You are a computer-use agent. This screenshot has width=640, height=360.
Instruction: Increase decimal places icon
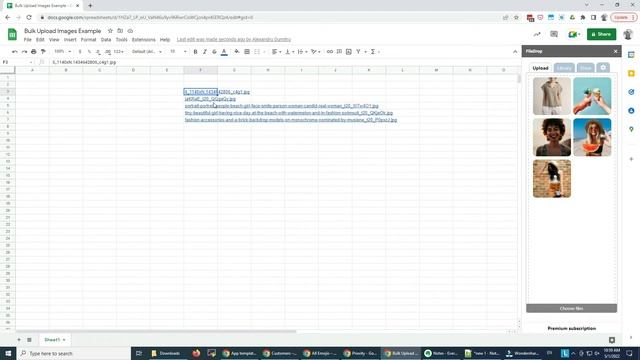pyautogui.click(x=108, y=52)
